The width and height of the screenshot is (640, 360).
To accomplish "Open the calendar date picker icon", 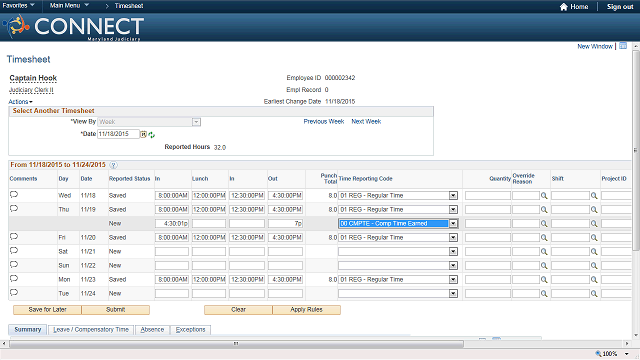I will click(x=143, y=134).
